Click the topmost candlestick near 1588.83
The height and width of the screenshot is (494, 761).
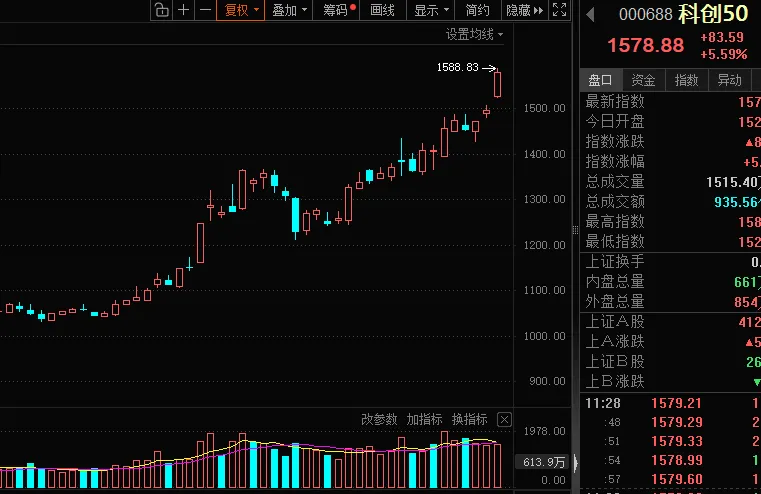[x=498, y=84]
